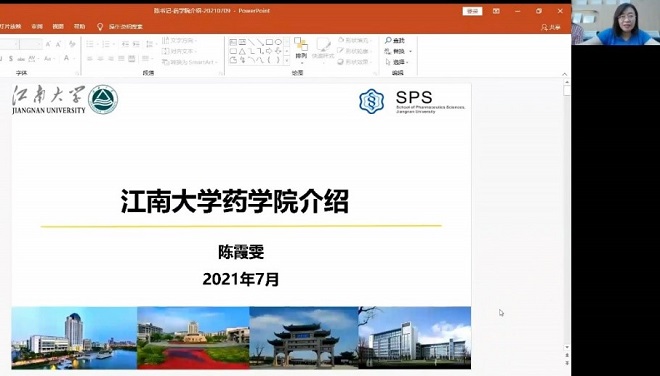Click the text shadow S button
The width and height of the screenshot is (660, 376).
11,59
